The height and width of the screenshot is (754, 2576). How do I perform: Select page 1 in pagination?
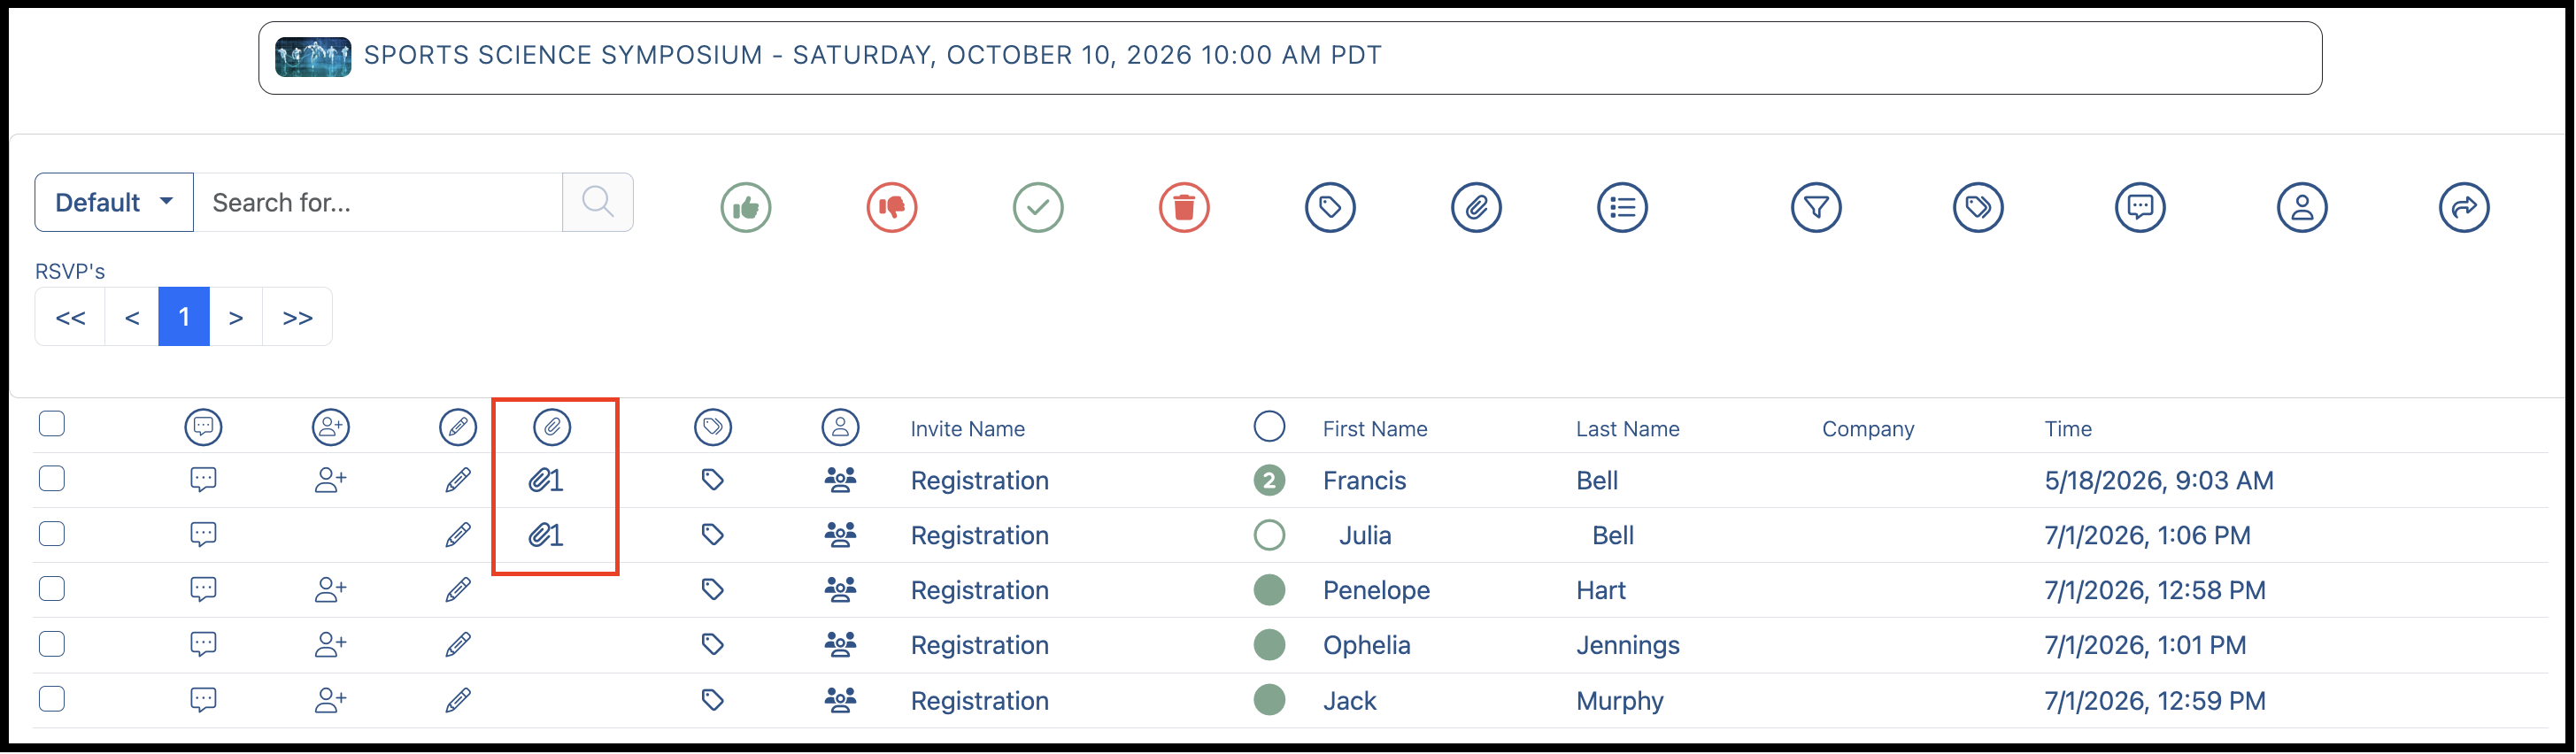[184, 317]
